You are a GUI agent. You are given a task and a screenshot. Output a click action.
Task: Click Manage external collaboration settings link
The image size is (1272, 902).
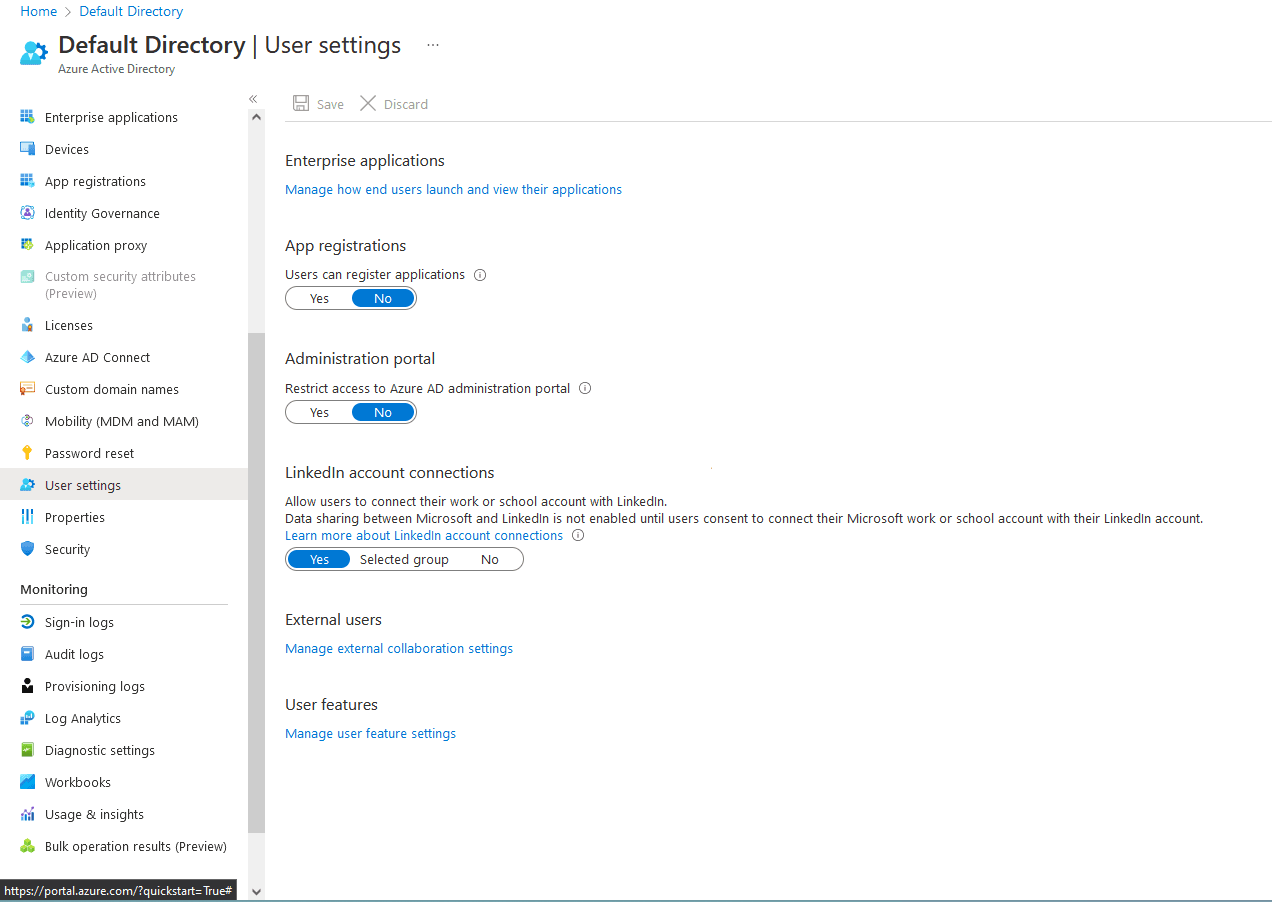pyautogui.click(x=399, y=648)
